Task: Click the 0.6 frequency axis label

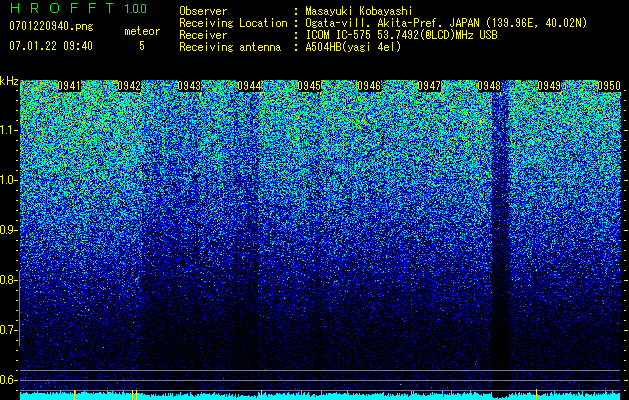Action: [8, 380]
